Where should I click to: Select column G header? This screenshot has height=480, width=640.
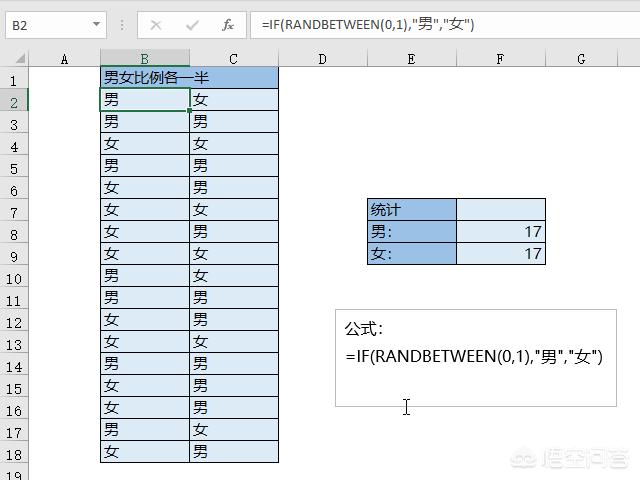582,59
